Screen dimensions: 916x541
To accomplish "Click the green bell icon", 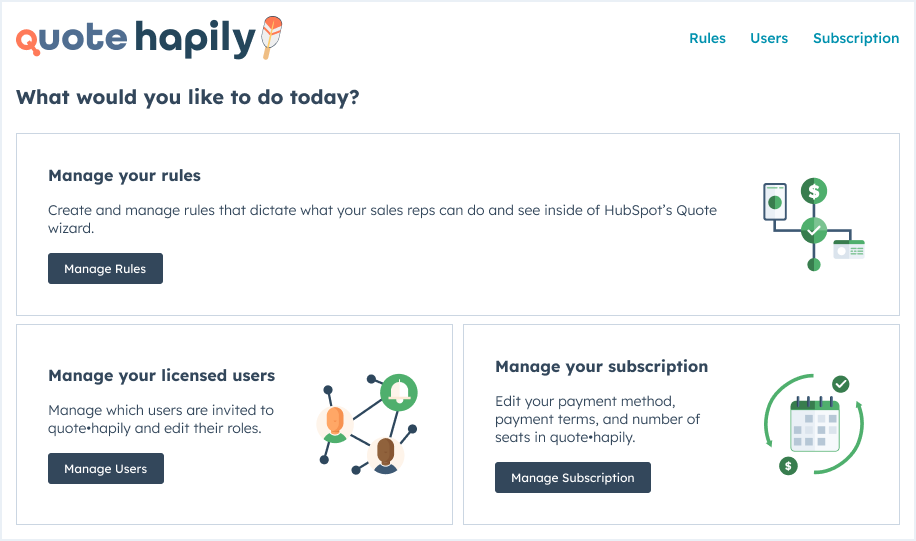I will click(399, 392).
